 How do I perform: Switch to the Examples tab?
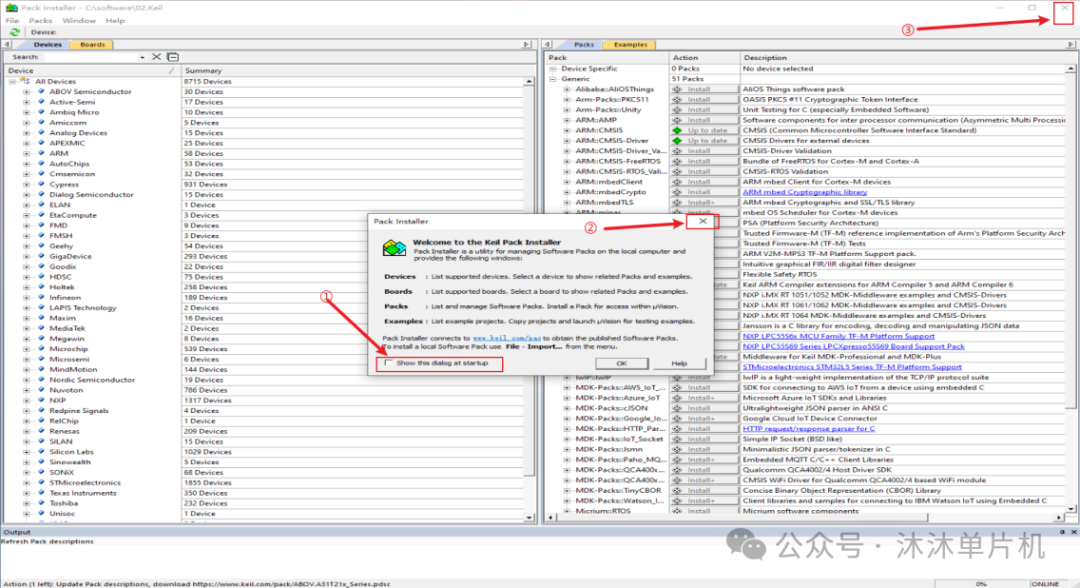pos(630,45)
